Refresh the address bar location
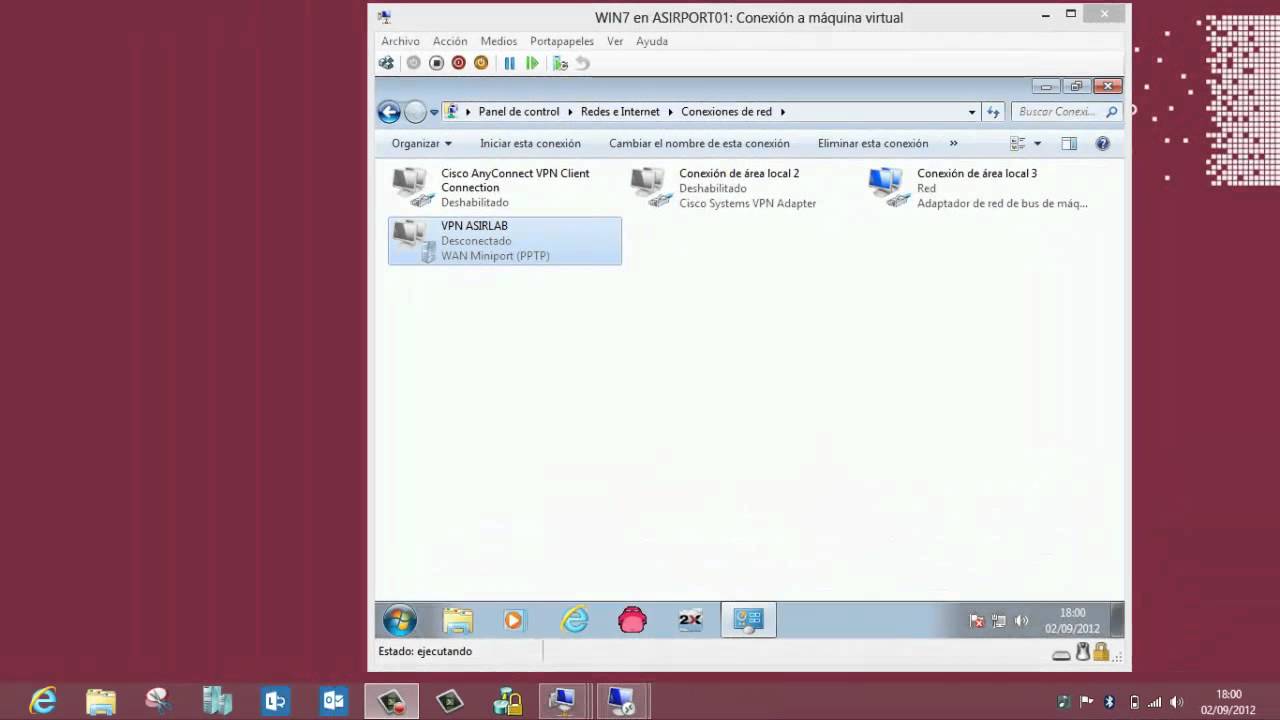Screen dimensions: 1280x720 (x=993, y=112)
